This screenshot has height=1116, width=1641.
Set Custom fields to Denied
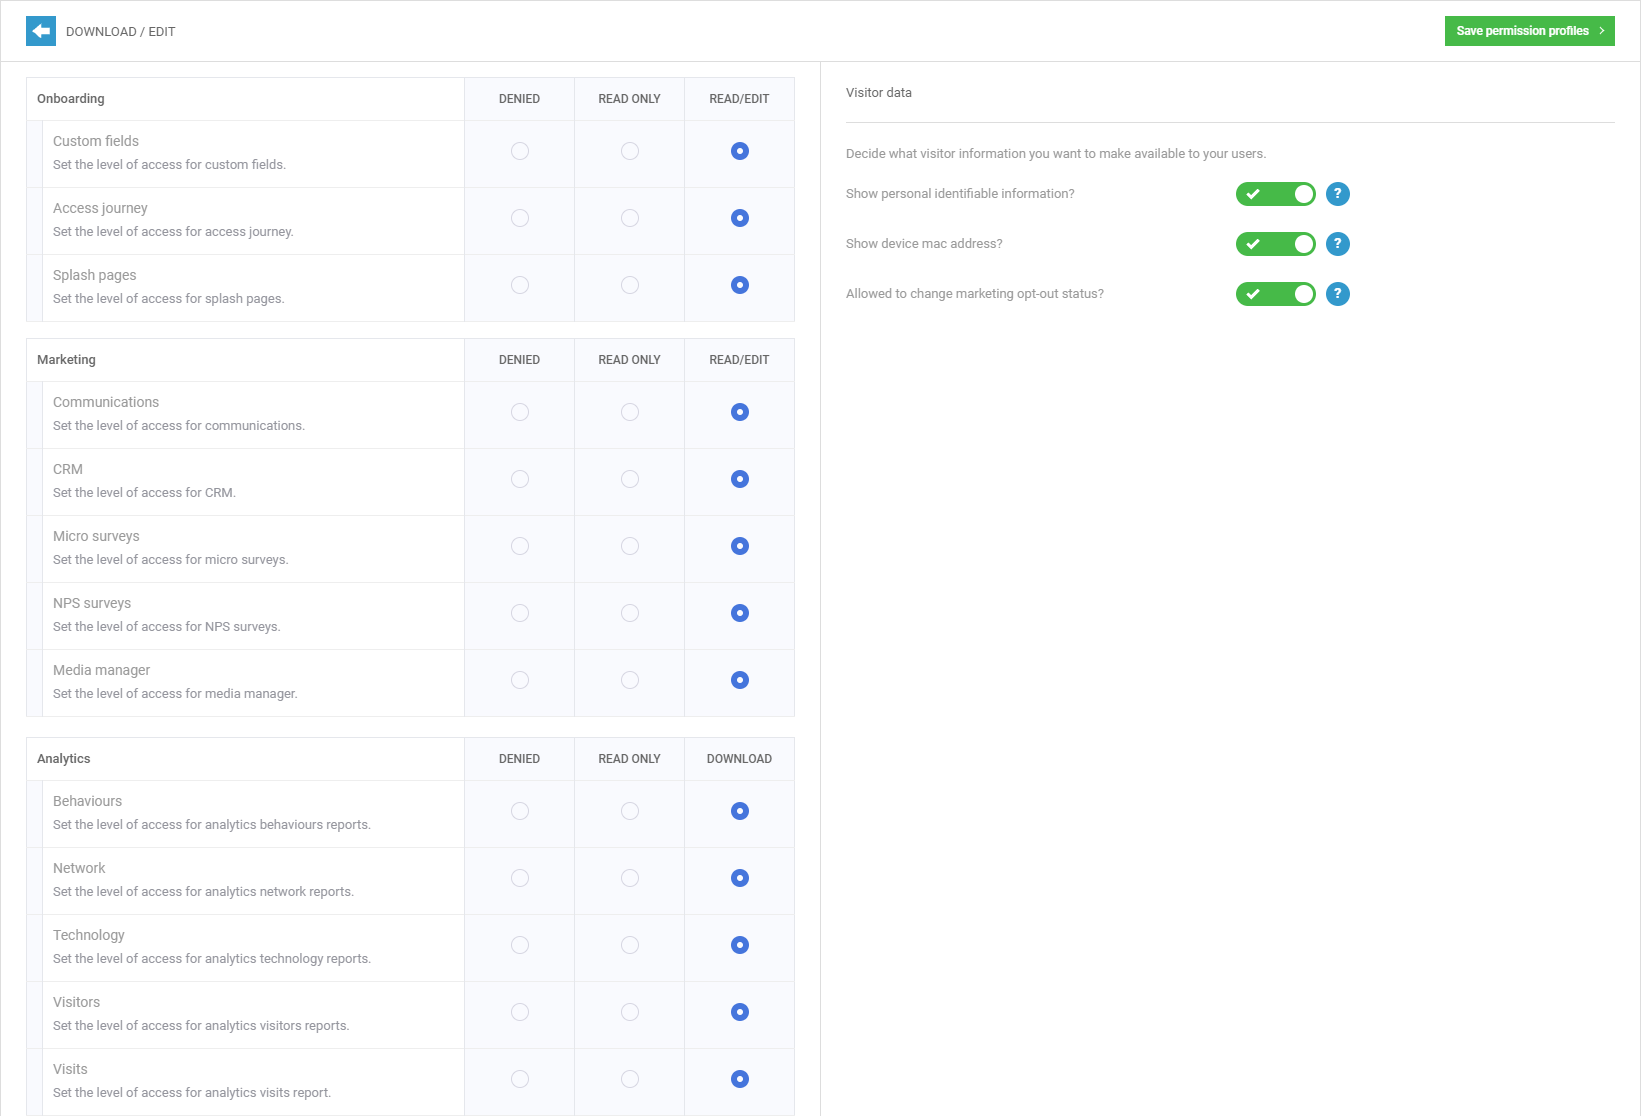(520, 151)
